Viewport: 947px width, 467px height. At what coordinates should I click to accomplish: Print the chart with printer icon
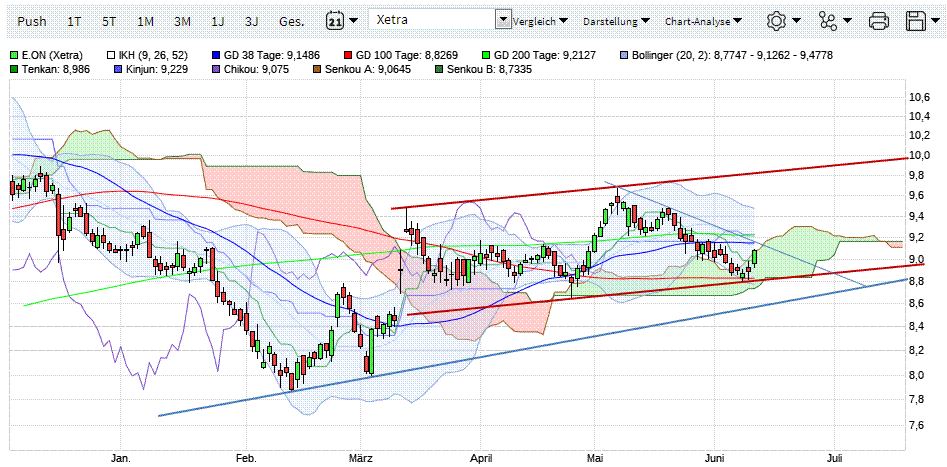(879, 21)
